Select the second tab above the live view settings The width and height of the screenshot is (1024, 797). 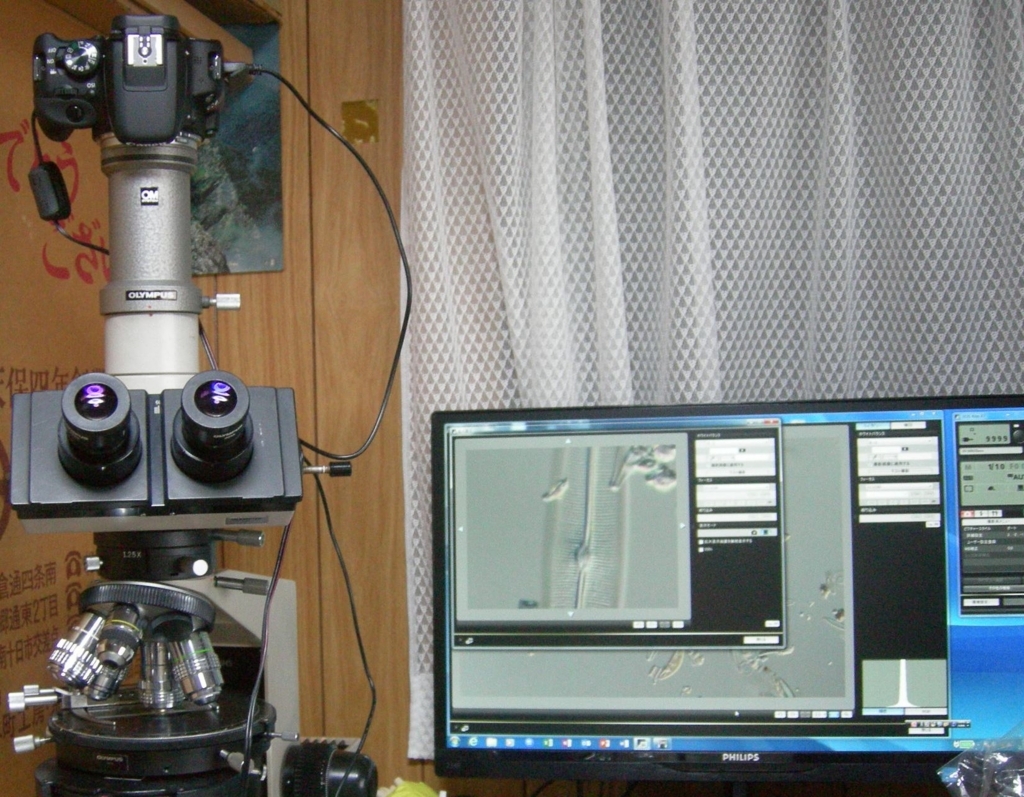pyautogui.click(x=908, y=425)
